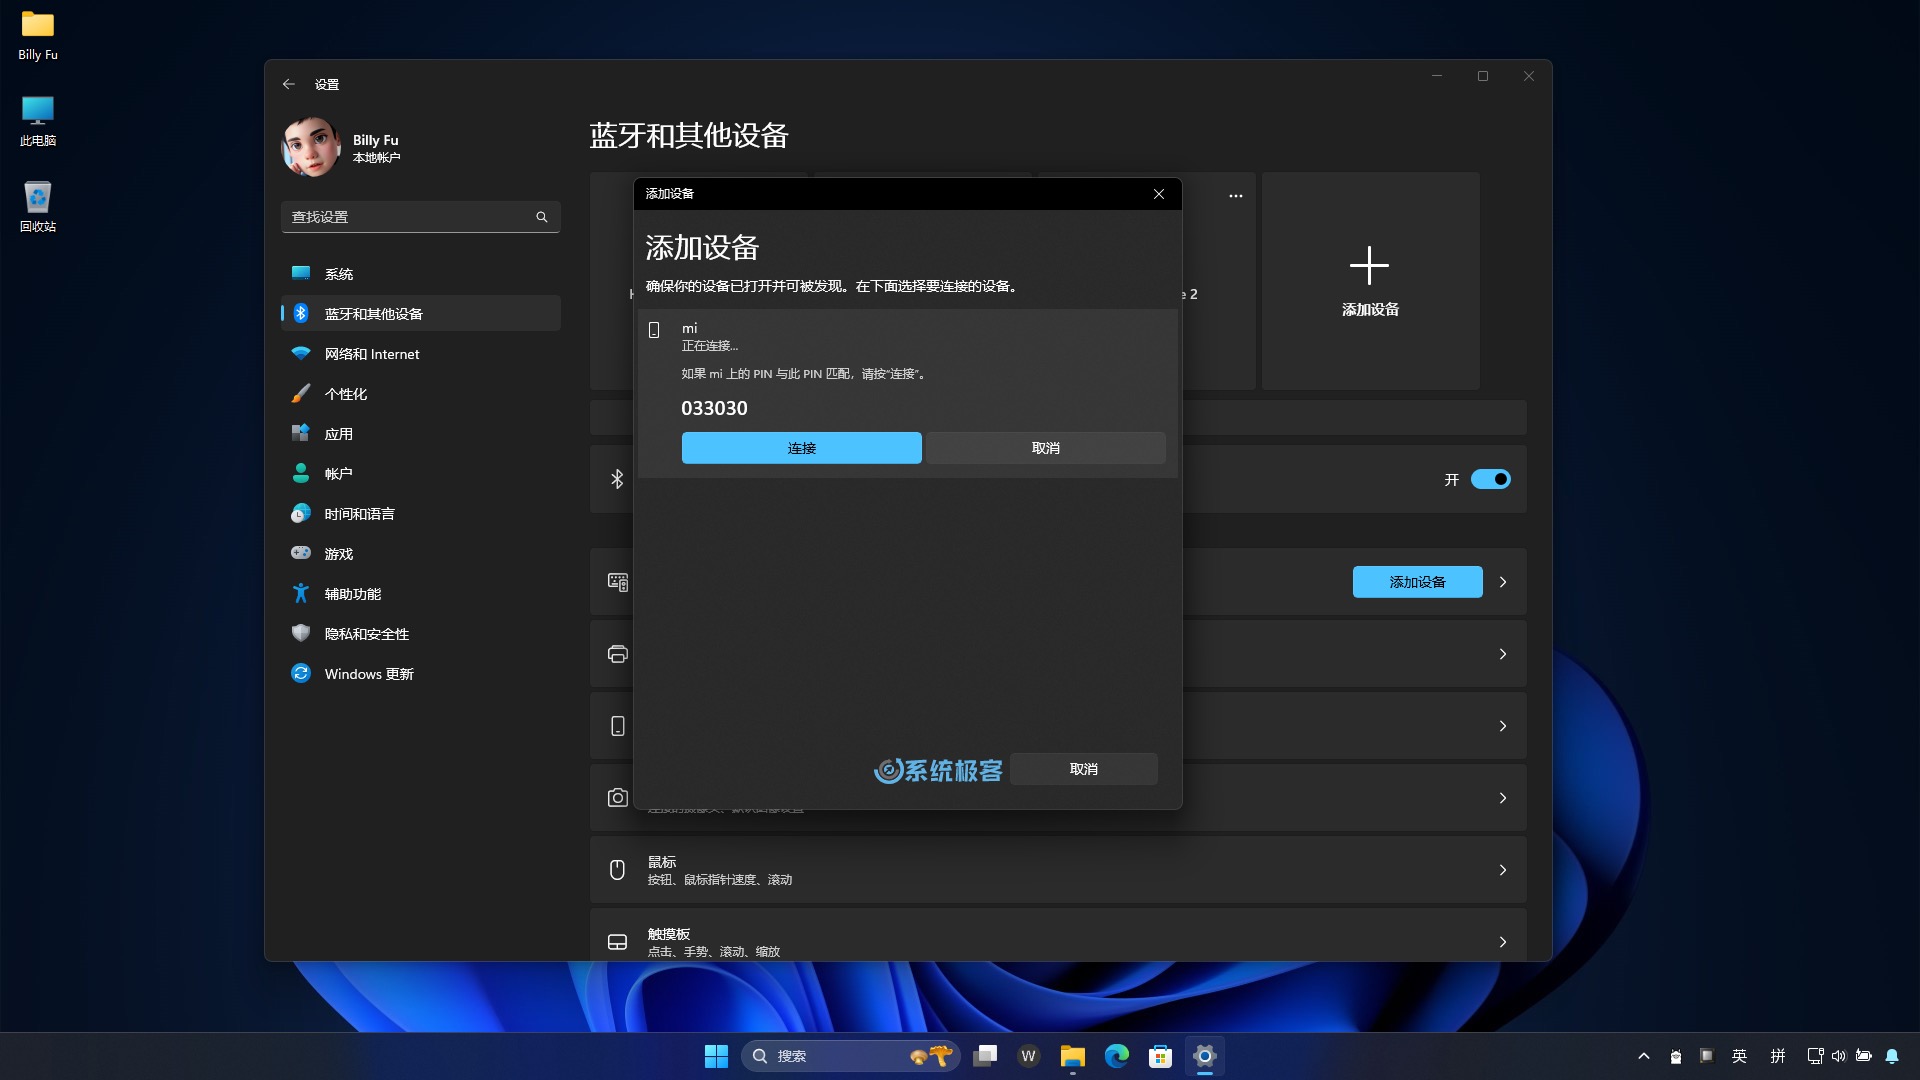
Task: Select 蓝牙和其他设备 in the sidebar
Action: (x=420, y=314)
